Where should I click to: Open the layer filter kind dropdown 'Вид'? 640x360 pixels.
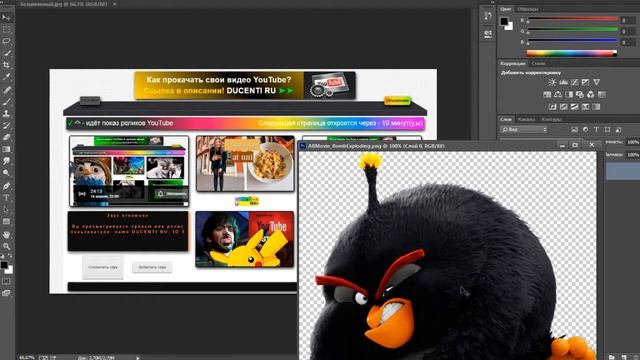(x=524, y=129)
